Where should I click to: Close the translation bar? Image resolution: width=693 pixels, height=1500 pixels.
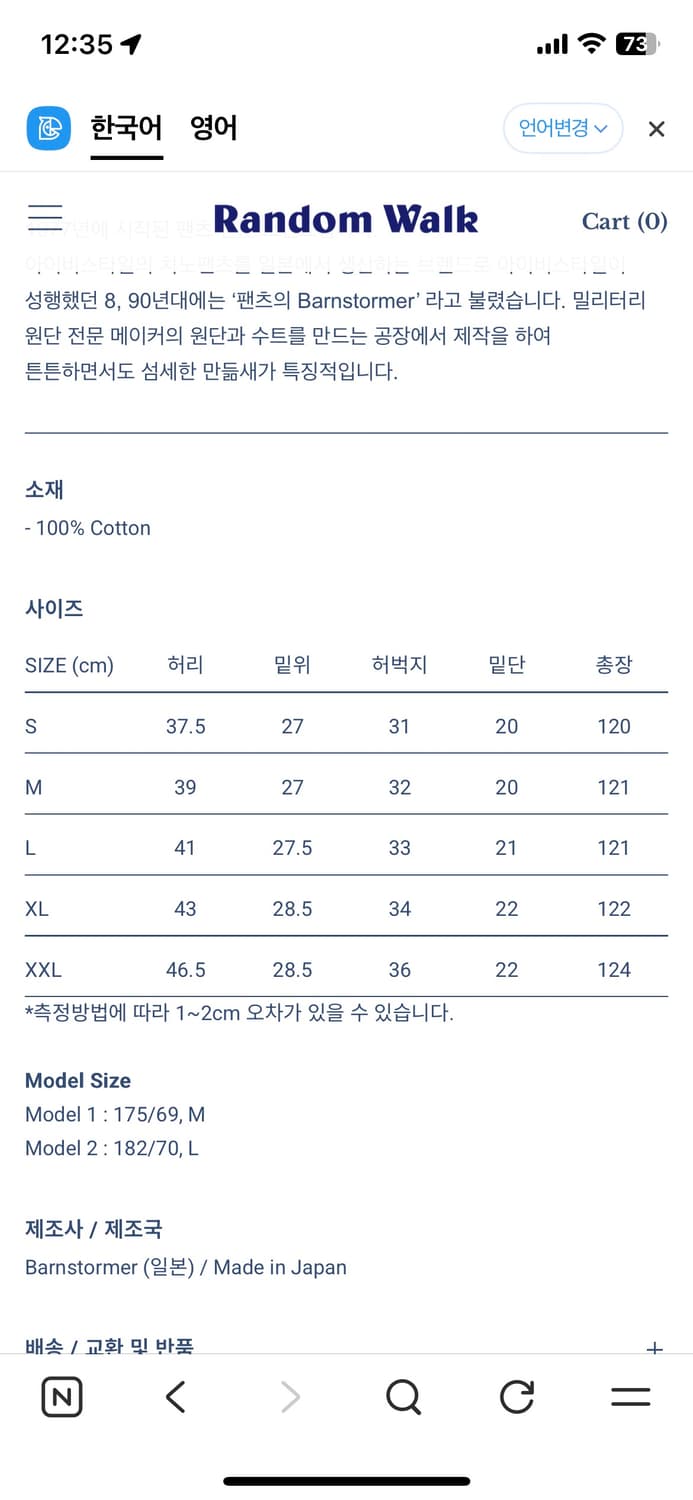coord(656,129)
